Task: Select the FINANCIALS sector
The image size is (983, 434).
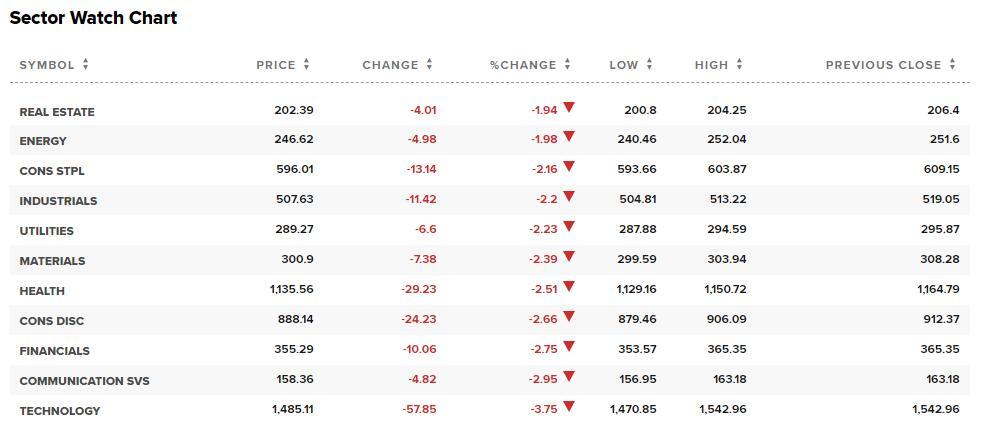Action: (x=55, y=351)
